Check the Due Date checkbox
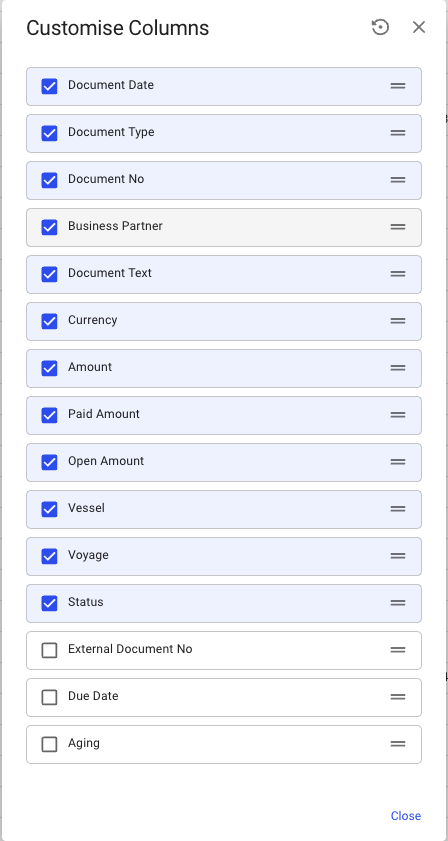 [x=49, y=697]
